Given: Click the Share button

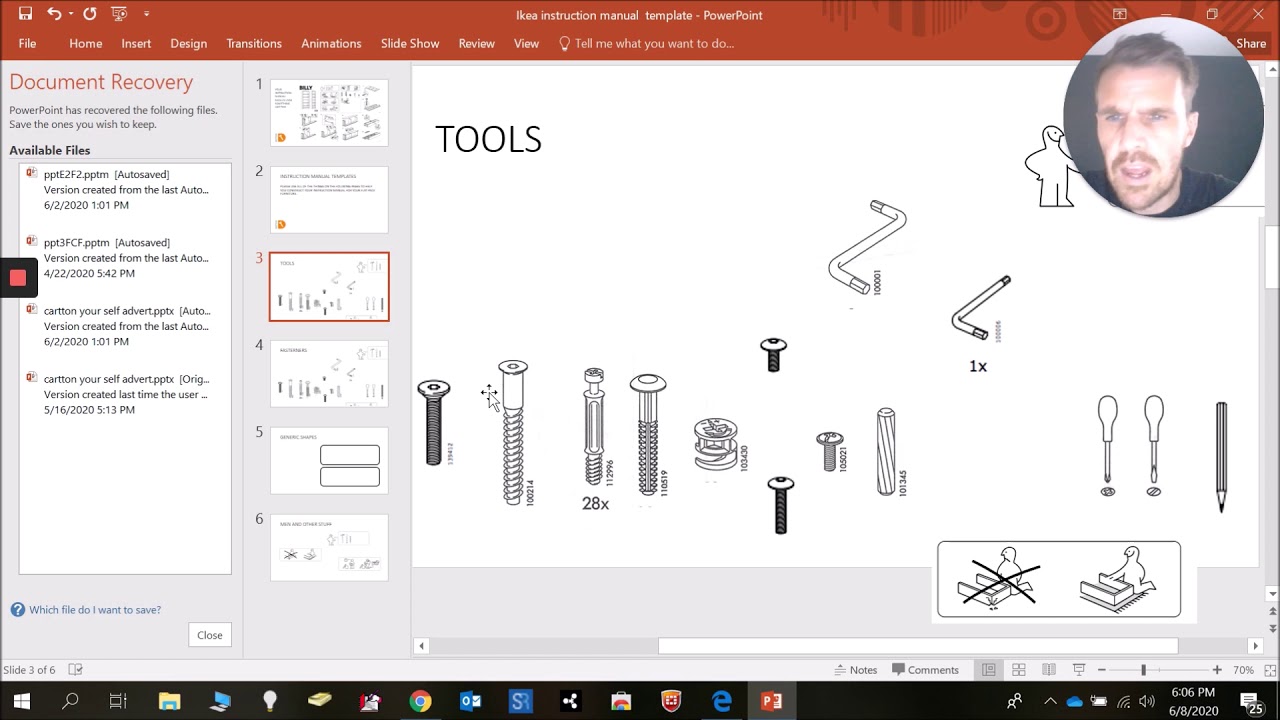Looking at the screenshot, I should [1251, 43].
